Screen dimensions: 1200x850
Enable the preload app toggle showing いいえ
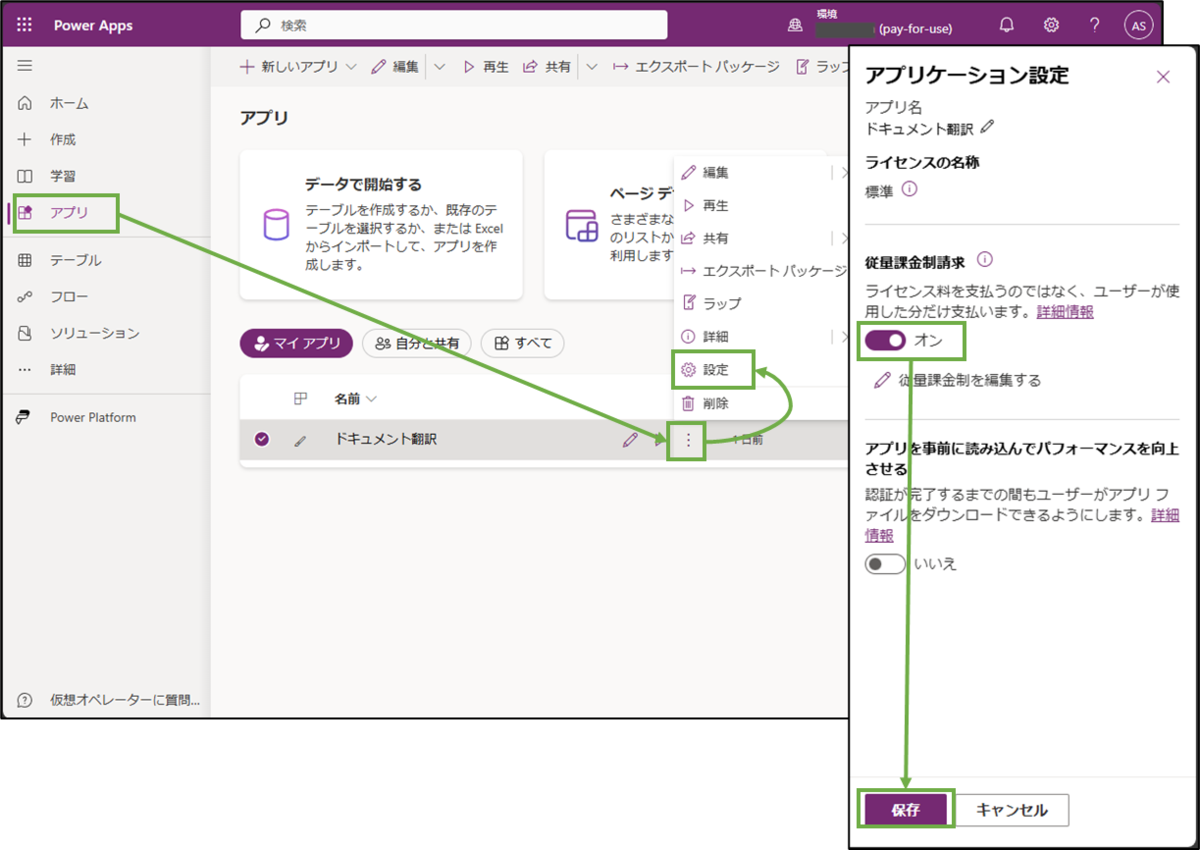885,564
